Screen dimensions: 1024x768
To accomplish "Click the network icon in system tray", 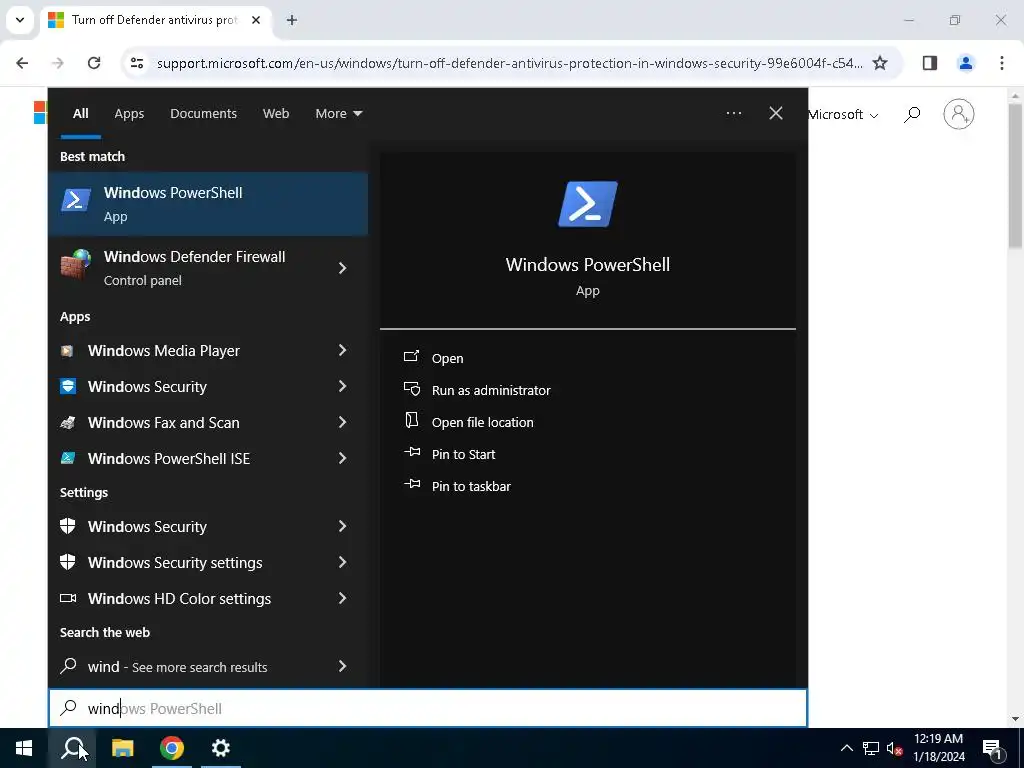I will pos(871,748).
